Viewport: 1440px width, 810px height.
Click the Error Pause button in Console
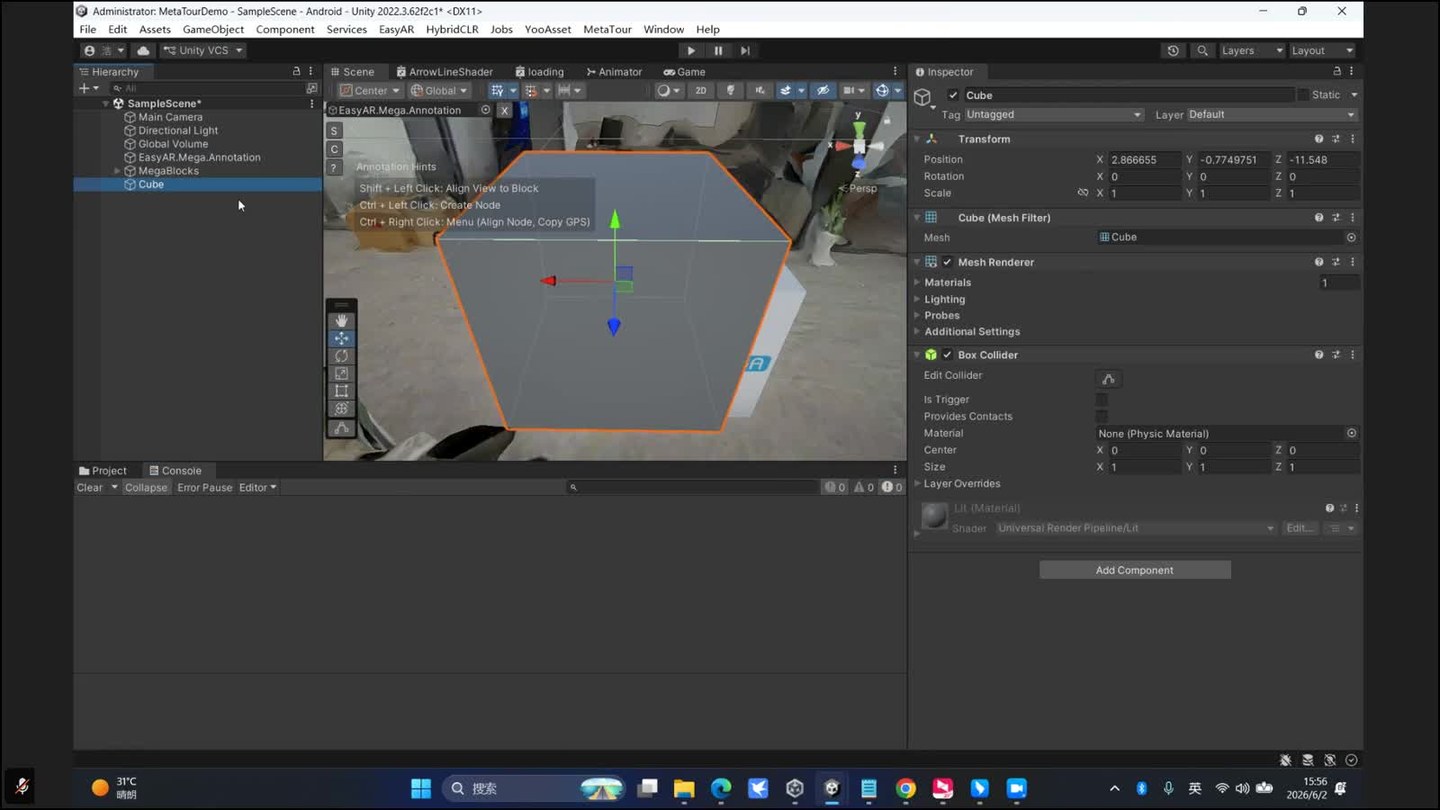click(x=205, y=488)
